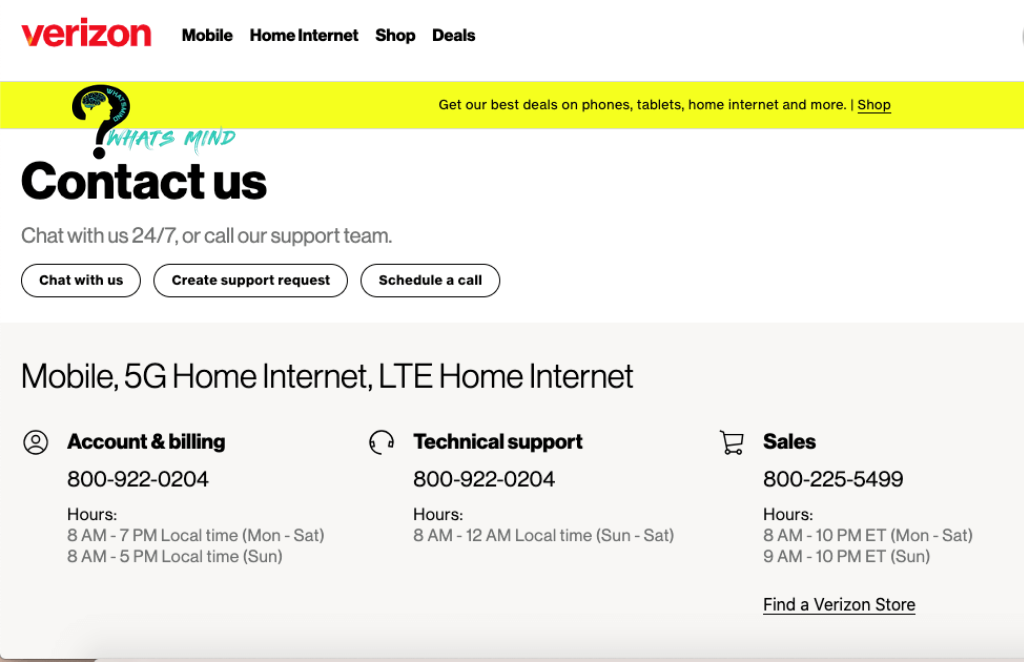The width and height of the screenshot is (1024, 662).
Task: Open the Home Internet navigation menu
Action: click(x=304, y=35)
